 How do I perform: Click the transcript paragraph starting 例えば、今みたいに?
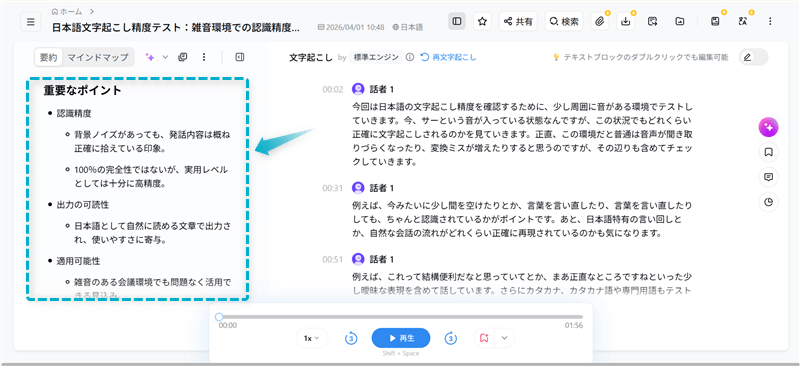[522, 219]
